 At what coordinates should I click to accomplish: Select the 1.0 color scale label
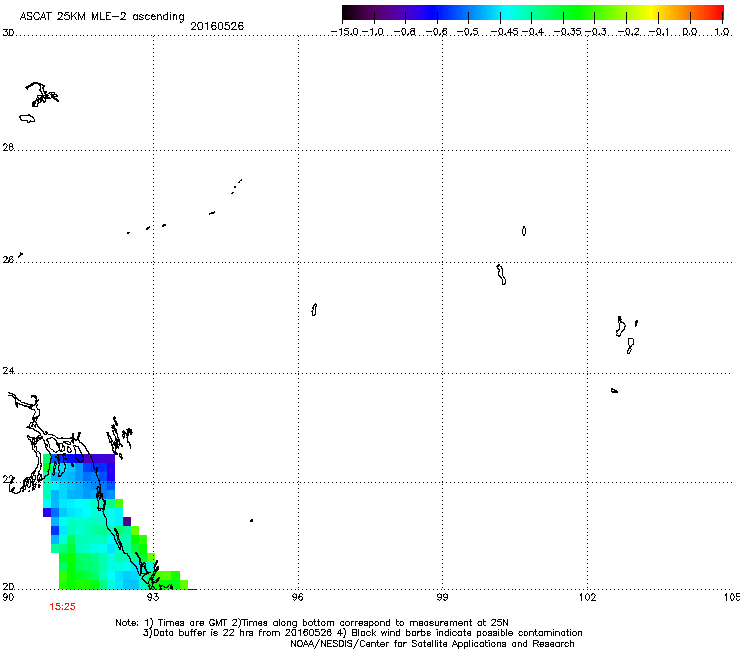(x=722, y=32)
